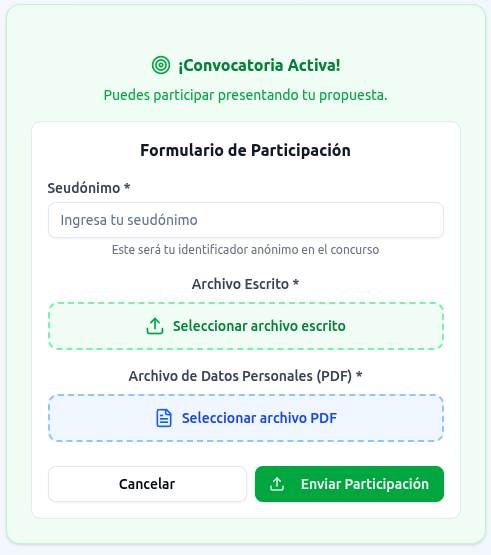The image size is (491, 555).
Task: Select the 'Seleccionar archivo escrito' text
Action: (259, 326)
